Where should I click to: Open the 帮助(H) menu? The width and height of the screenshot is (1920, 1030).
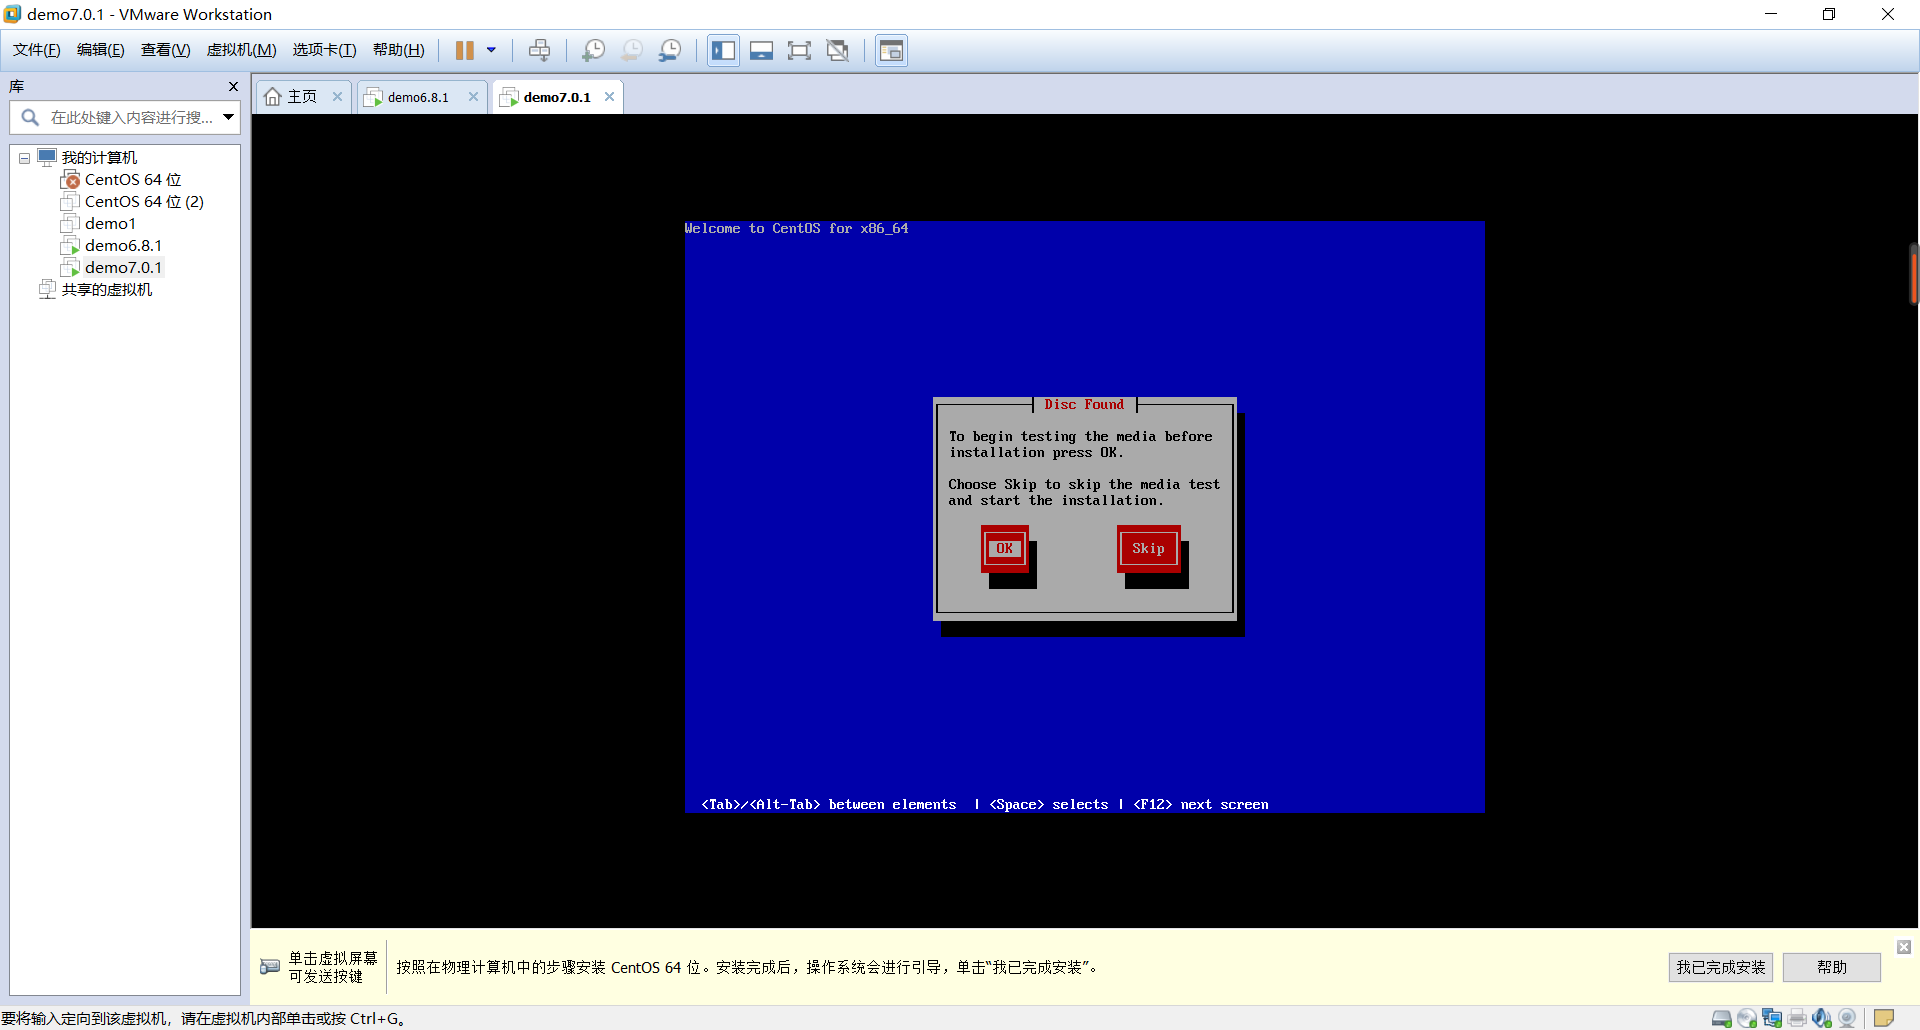click(399, 50)
